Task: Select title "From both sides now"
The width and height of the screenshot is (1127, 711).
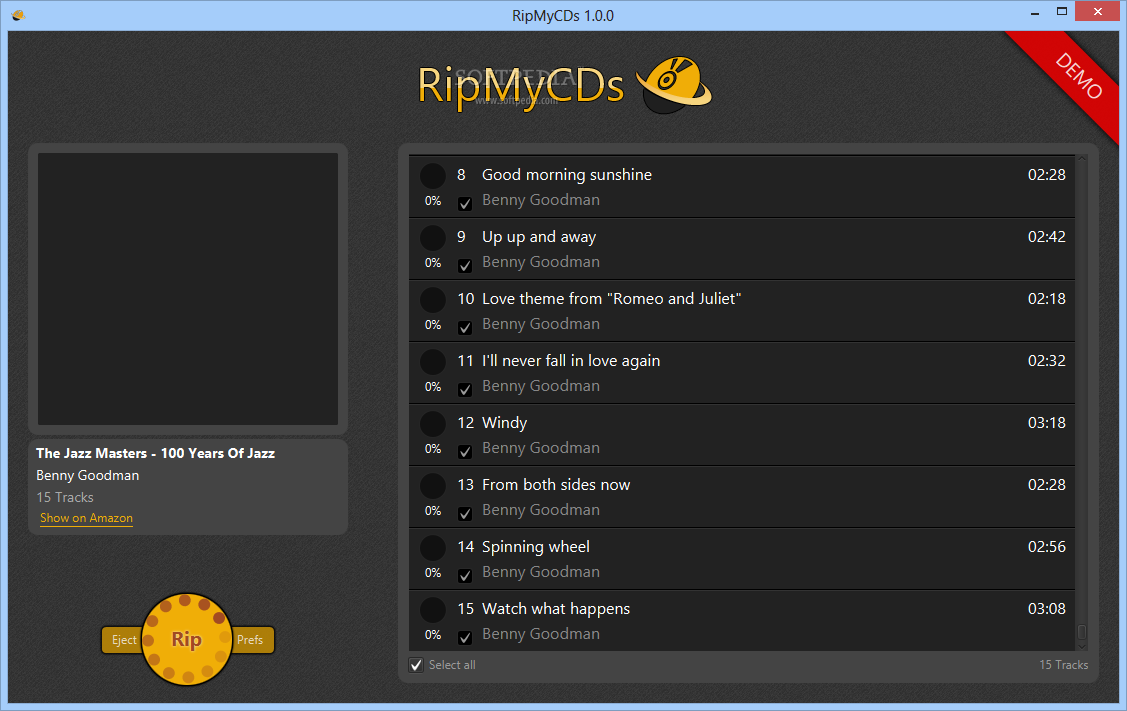Action: click(556, 485)
